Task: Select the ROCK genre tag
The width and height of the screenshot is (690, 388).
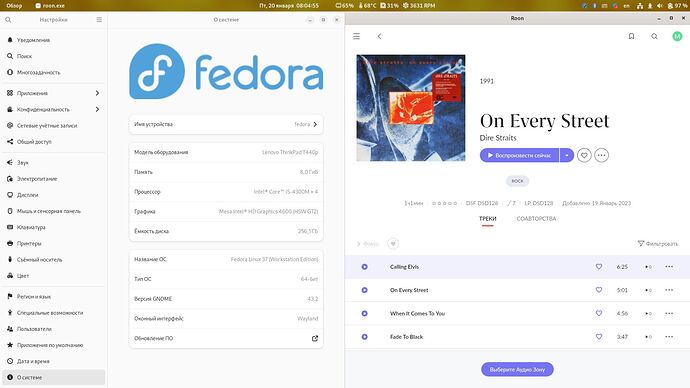Action: (x=518, y=181)
